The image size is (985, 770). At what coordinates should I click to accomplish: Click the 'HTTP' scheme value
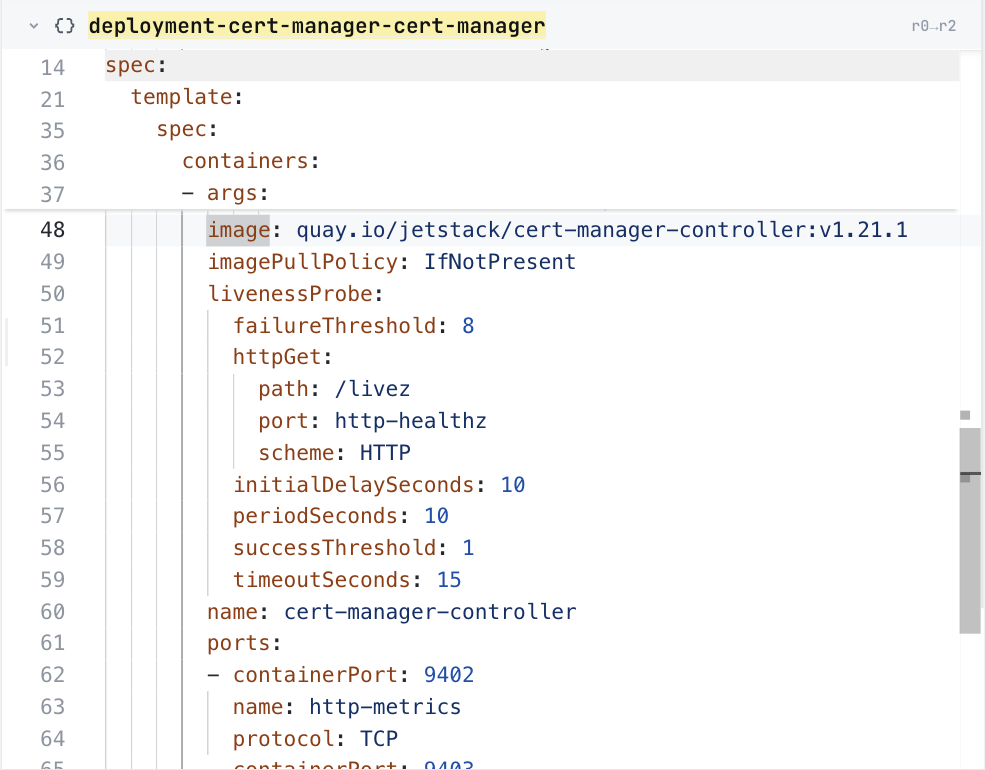(x=385, y=453)
